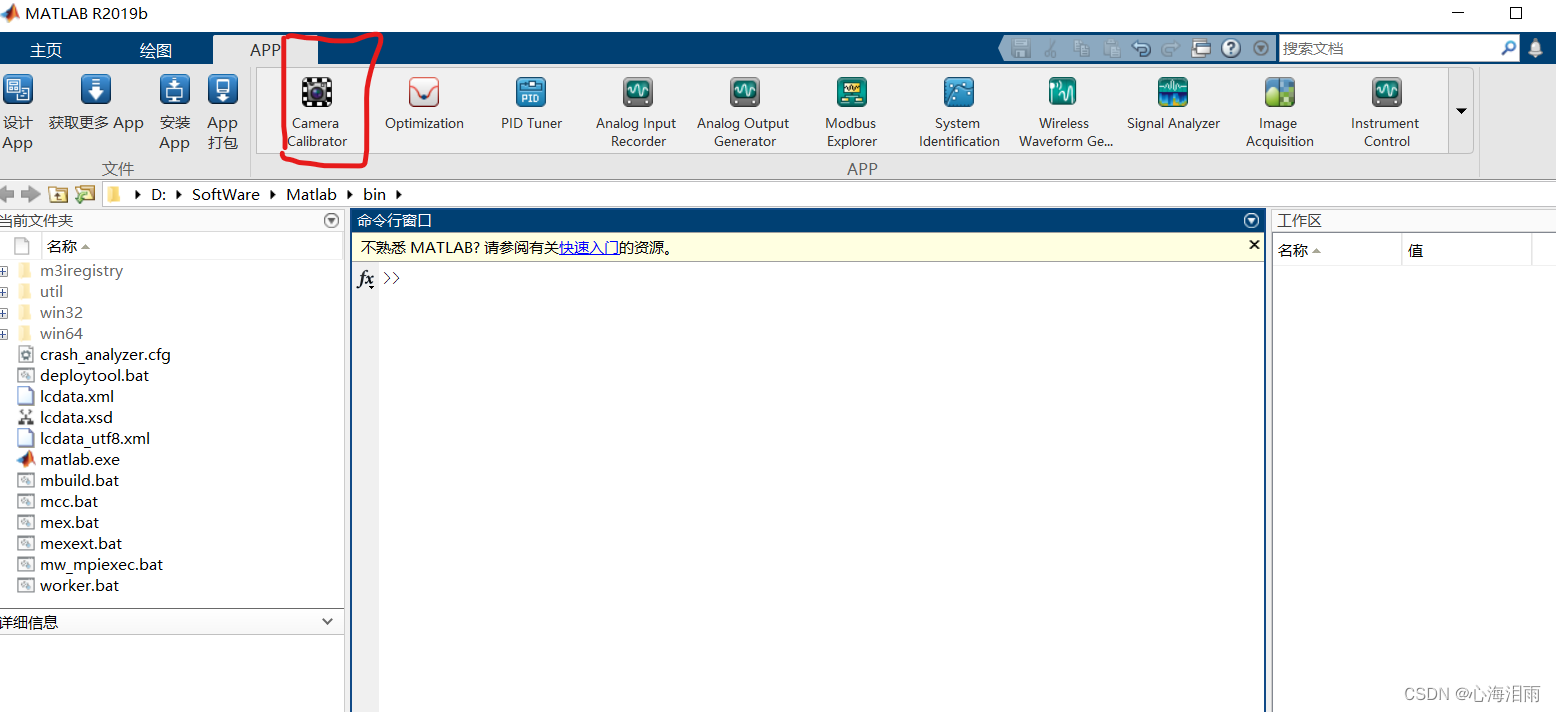Expand the m3iregistry folder
This screenshot has height=712, width=1556.
(4, 271)
